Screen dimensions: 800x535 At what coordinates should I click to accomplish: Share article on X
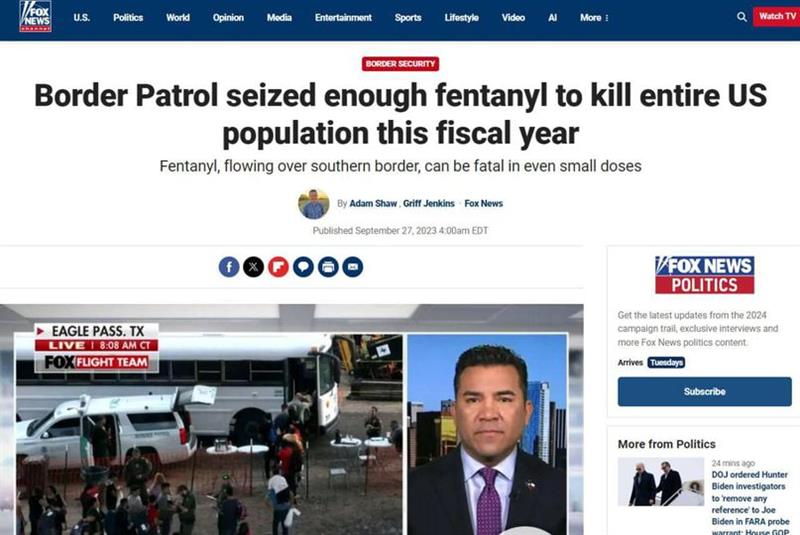254,267
